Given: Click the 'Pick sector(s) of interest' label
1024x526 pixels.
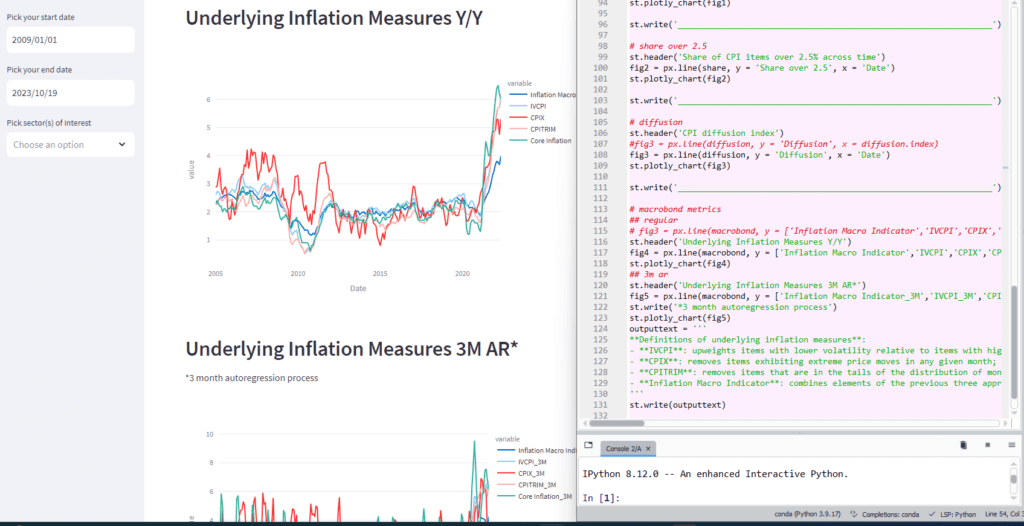Looking at the screenshot, I should pos(49,122).
